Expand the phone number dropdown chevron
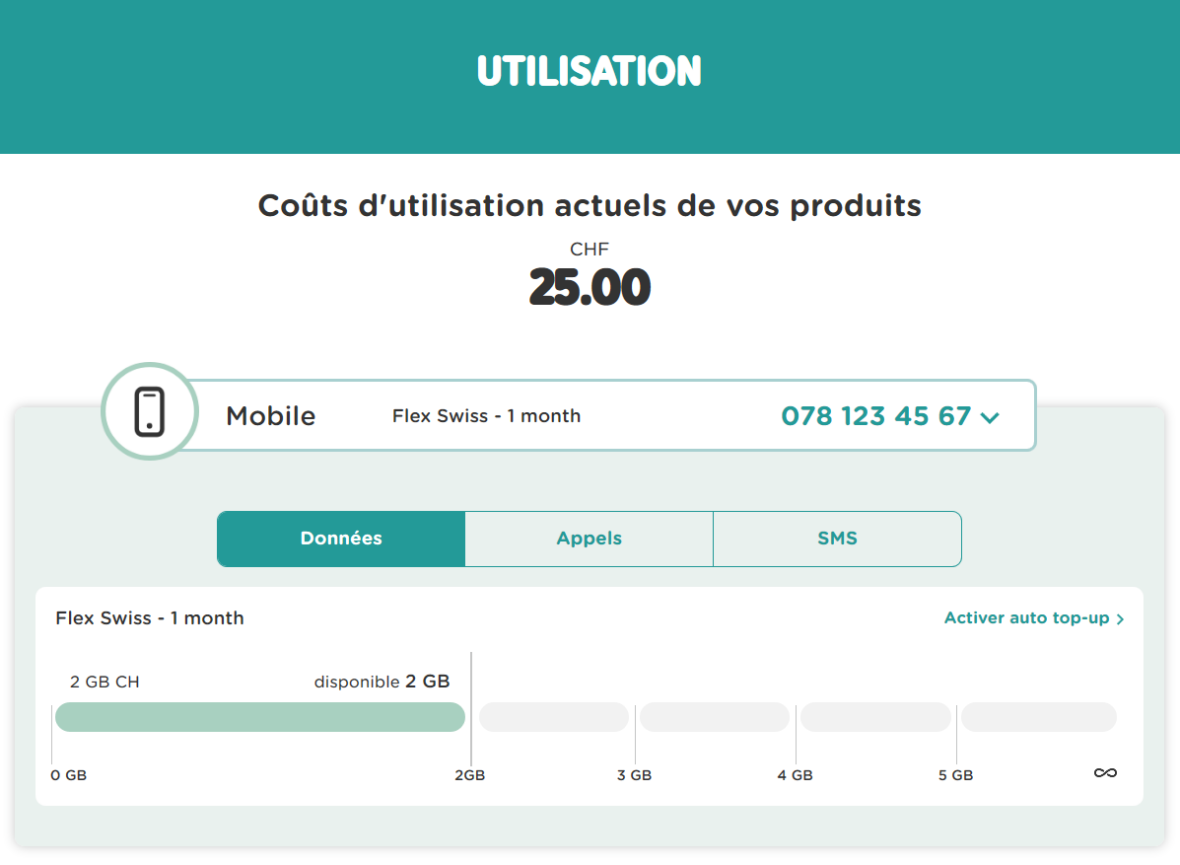1180x865 pixels. click(x=990, y=418)
